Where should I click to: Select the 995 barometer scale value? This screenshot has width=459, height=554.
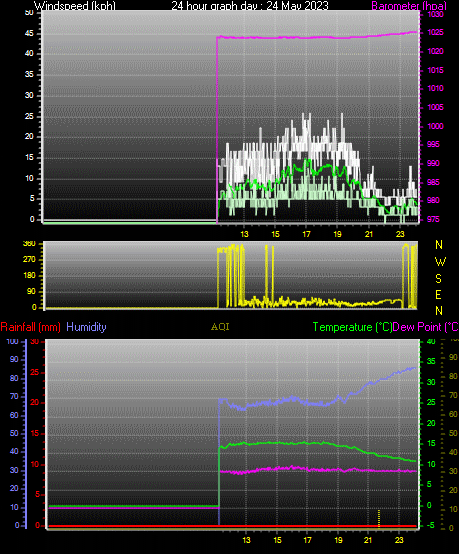coord(434,145)
